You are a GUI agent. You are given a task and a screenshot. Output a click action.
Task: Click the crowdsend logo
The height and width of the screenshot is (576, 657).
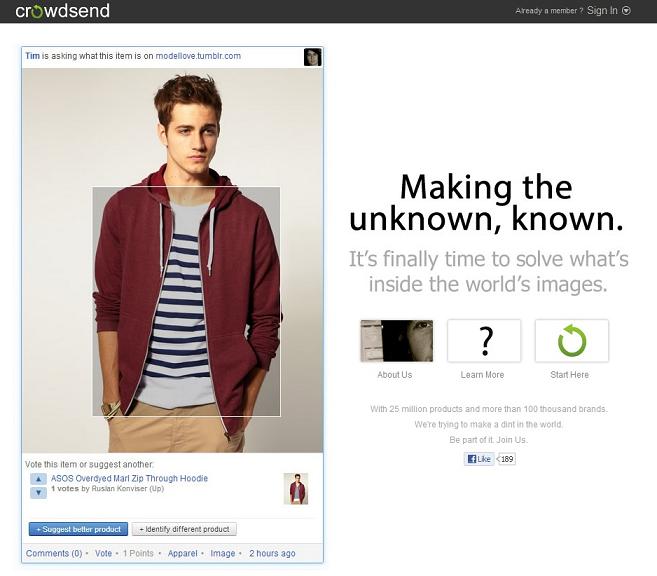(62, 11)
